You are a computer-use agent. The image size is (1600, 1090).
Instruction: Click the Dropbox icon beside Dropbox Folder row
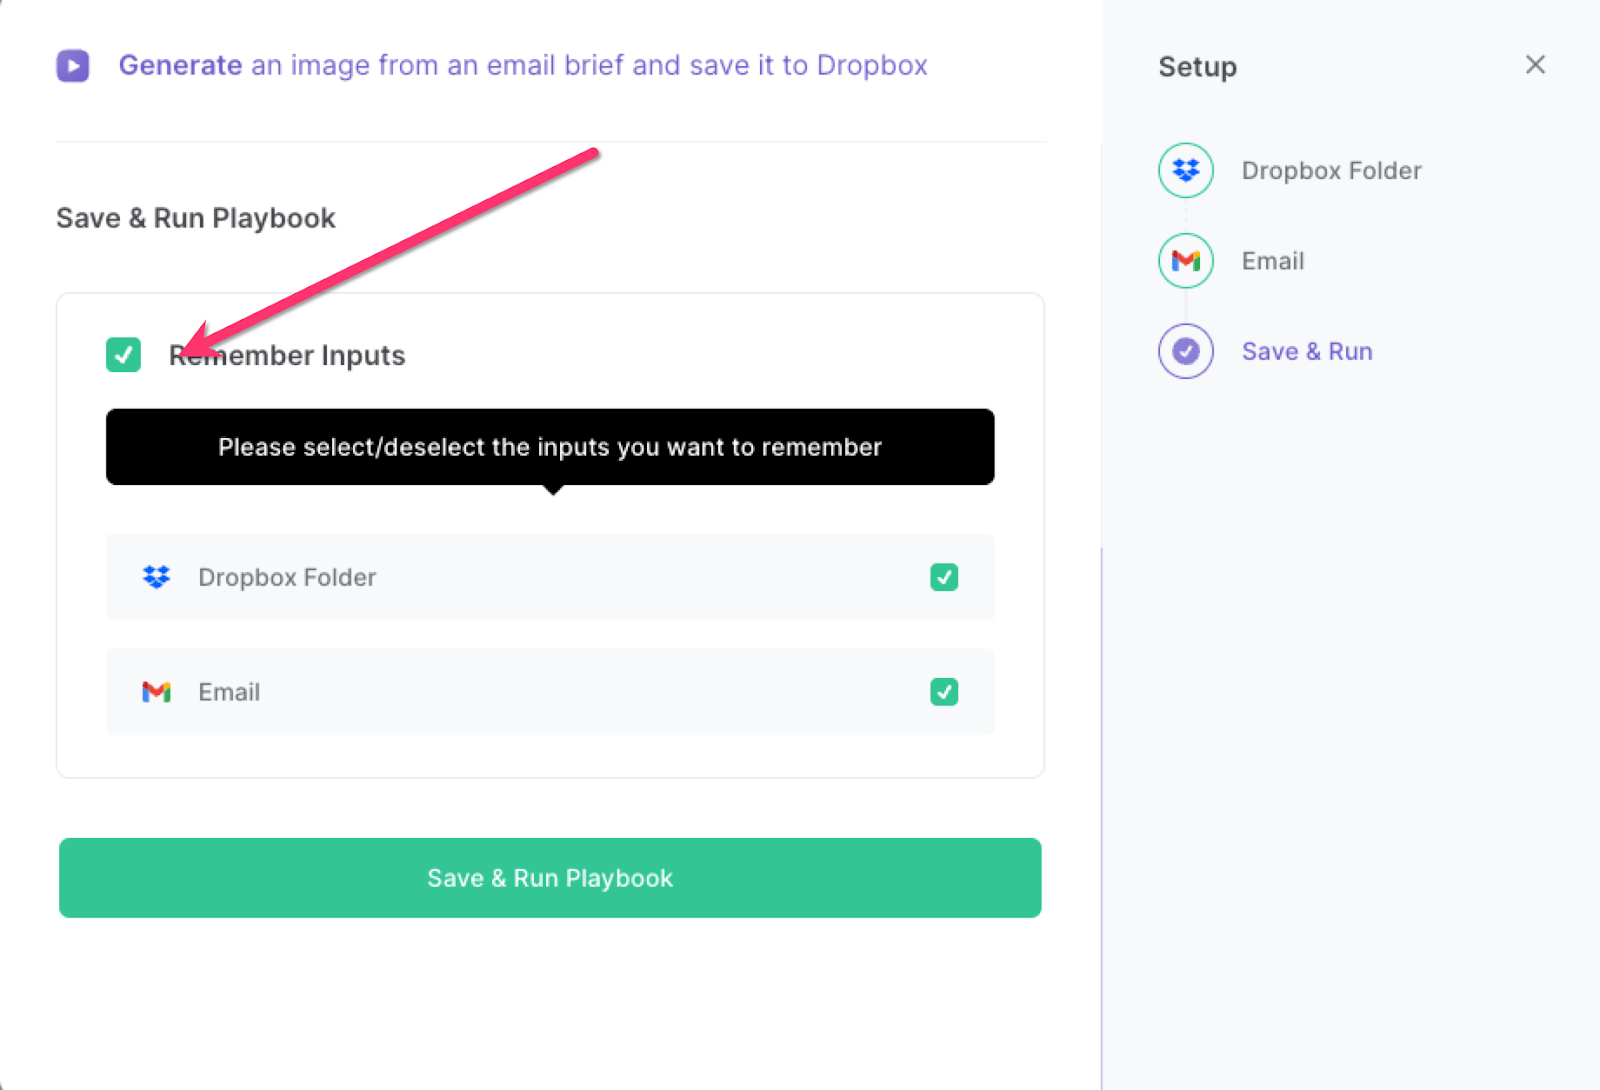[156, 577]
